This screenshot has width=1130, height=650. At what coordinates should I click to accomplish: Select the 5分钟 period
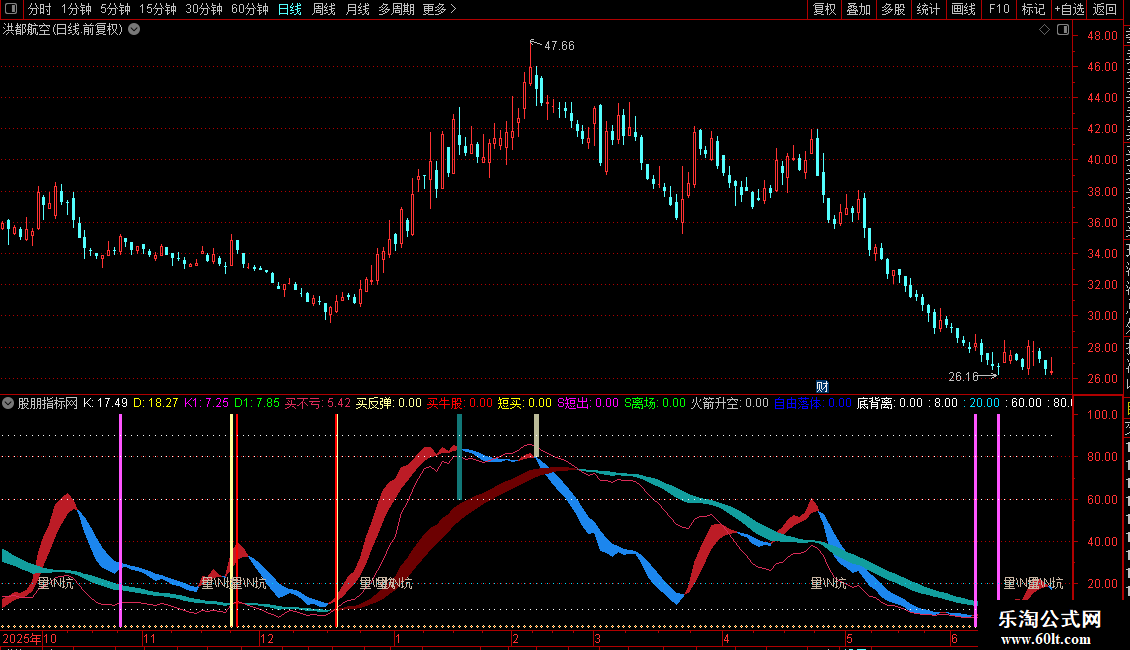115,9
